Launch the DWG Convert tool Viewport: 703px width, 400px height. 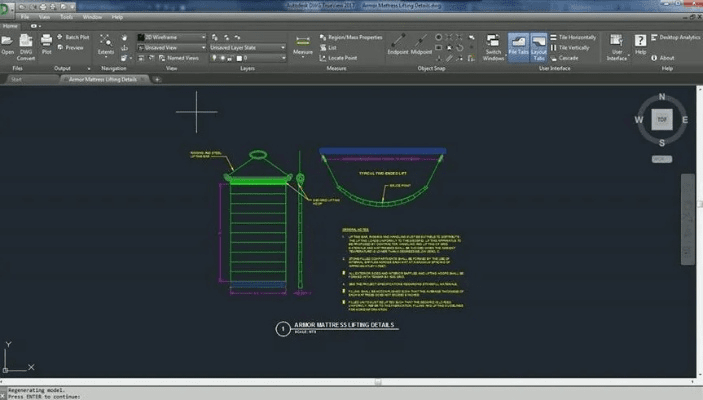pyautogui.click(x=27, y=42)
